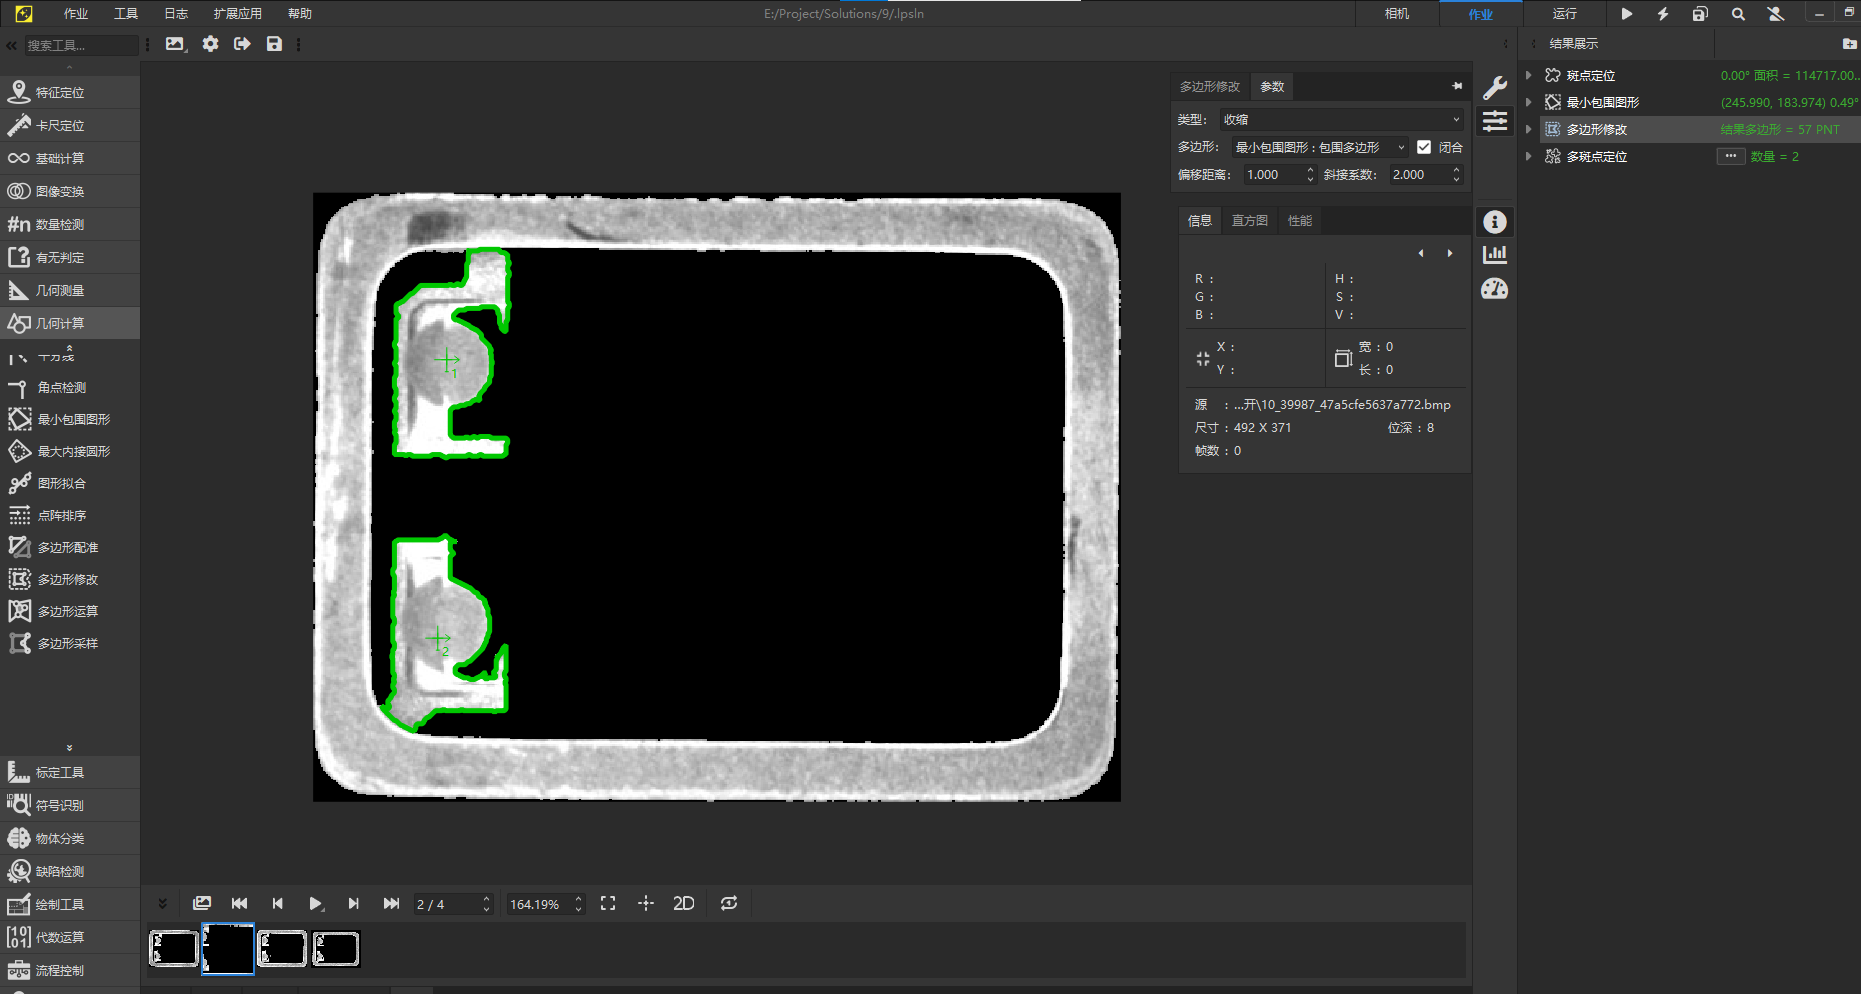Open the histogram chart icon

(1494, 254)
